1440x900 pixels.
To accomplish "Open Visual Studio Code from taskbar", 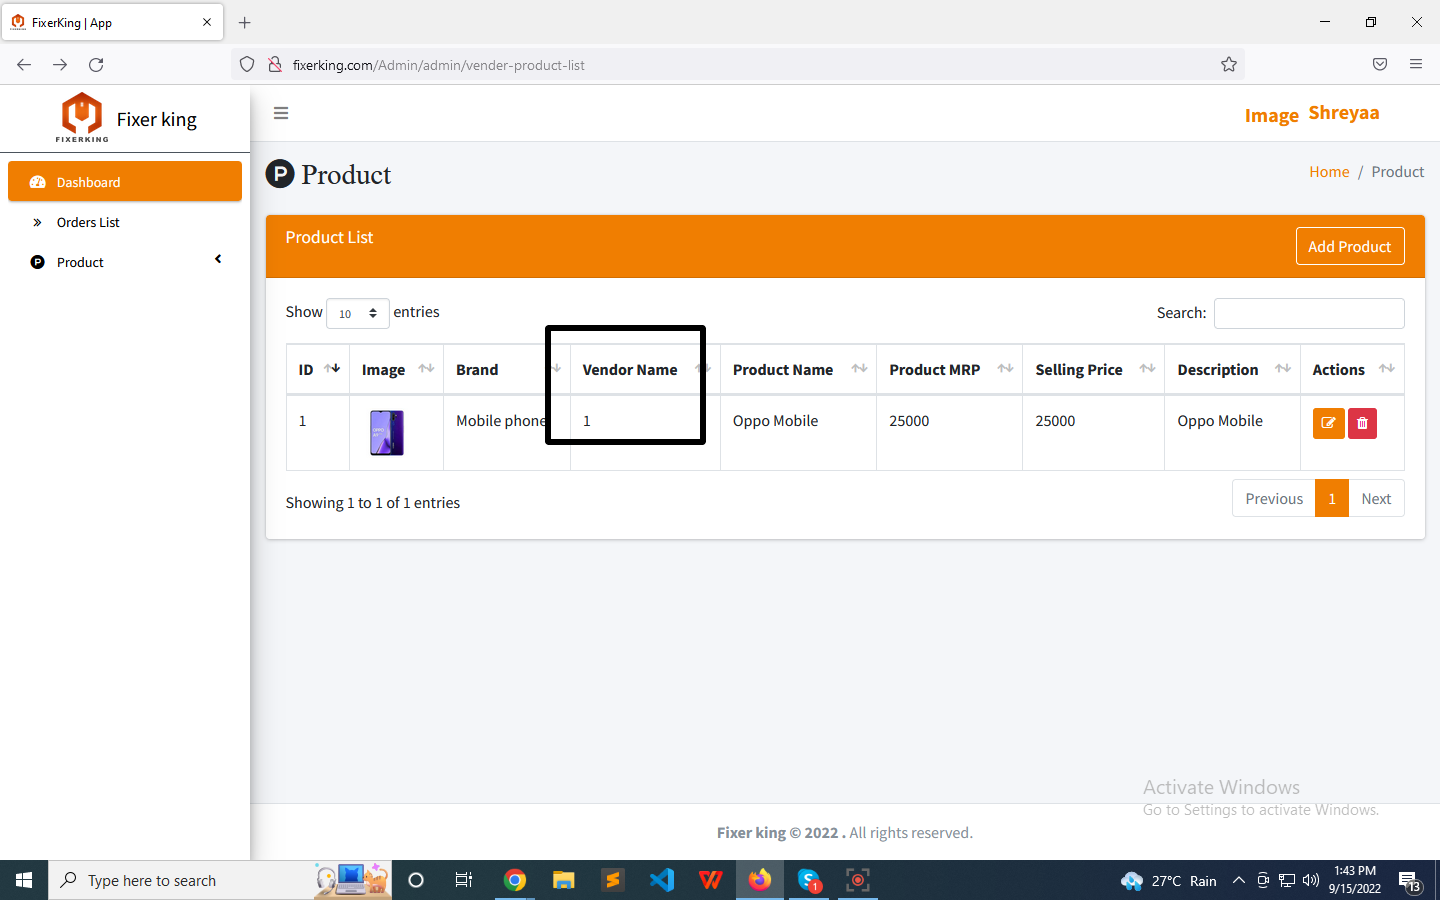I will 662,880.
